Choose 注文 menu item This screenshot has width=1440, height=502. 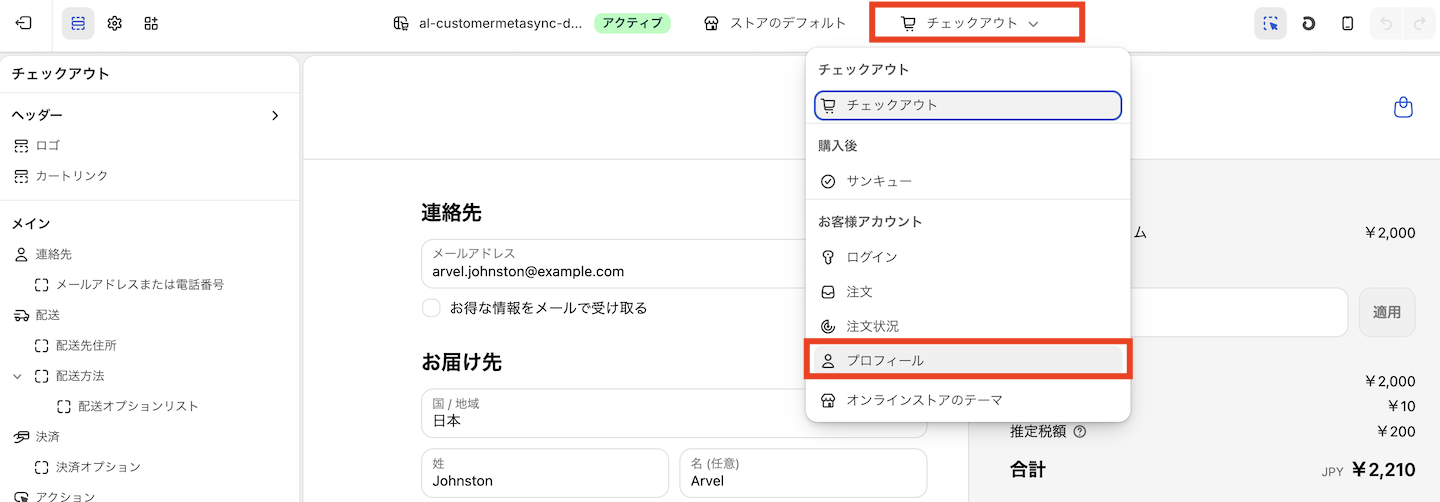point(968,292)
